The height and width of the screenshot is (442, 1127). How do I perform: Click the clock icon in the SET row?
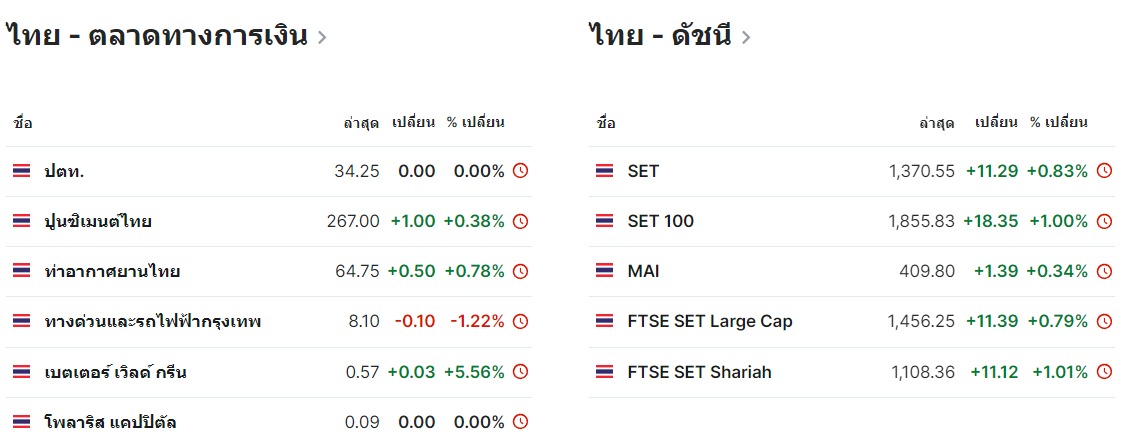[1104, 171]
